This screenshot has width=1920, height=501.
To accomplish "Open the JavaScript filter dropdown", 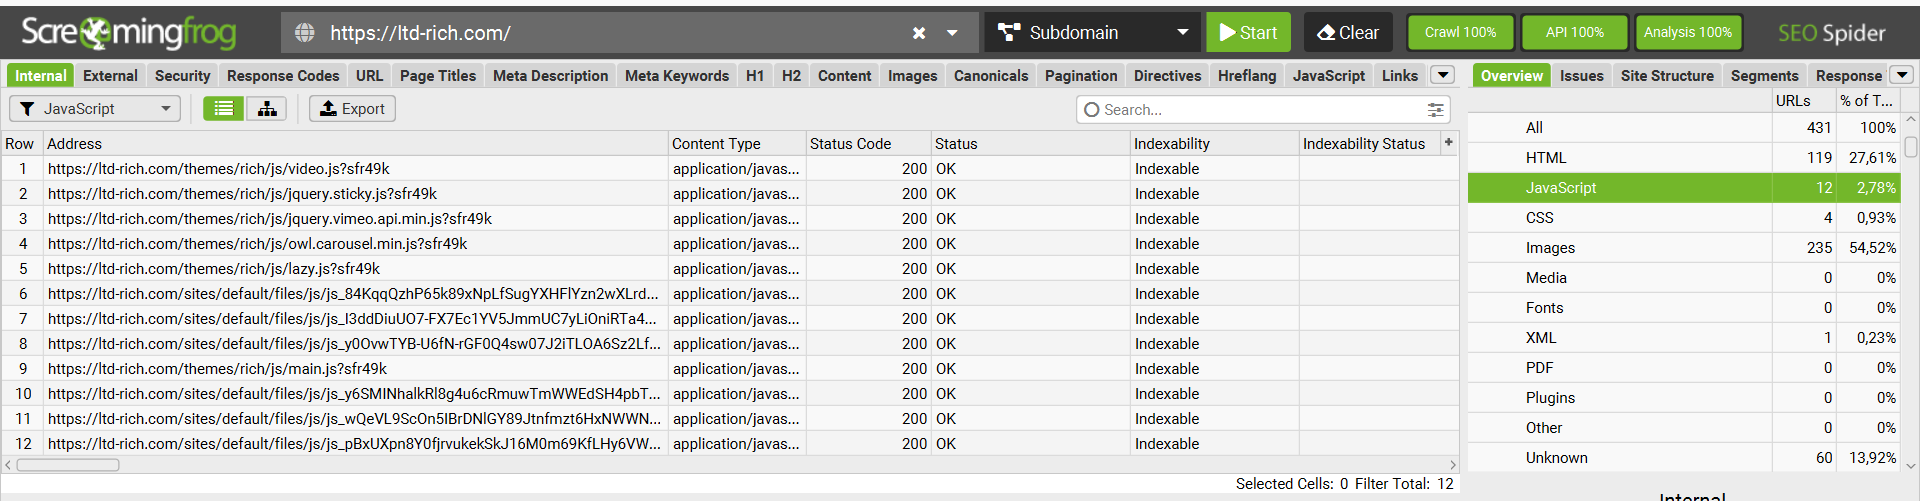I will [95, 109].
